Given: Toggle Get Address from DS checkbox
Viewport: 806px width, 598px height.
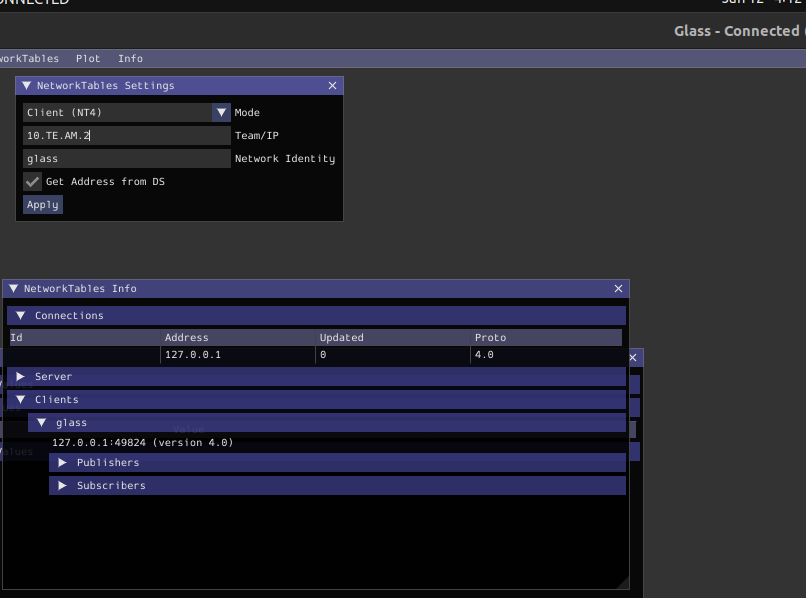Looking at the screenshot, I should click(33, 182).
